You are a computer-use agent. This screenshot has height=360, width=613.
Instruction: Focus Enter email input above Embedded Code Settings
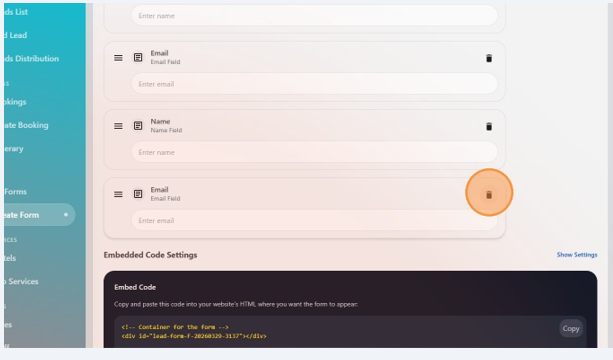[314, 220]
